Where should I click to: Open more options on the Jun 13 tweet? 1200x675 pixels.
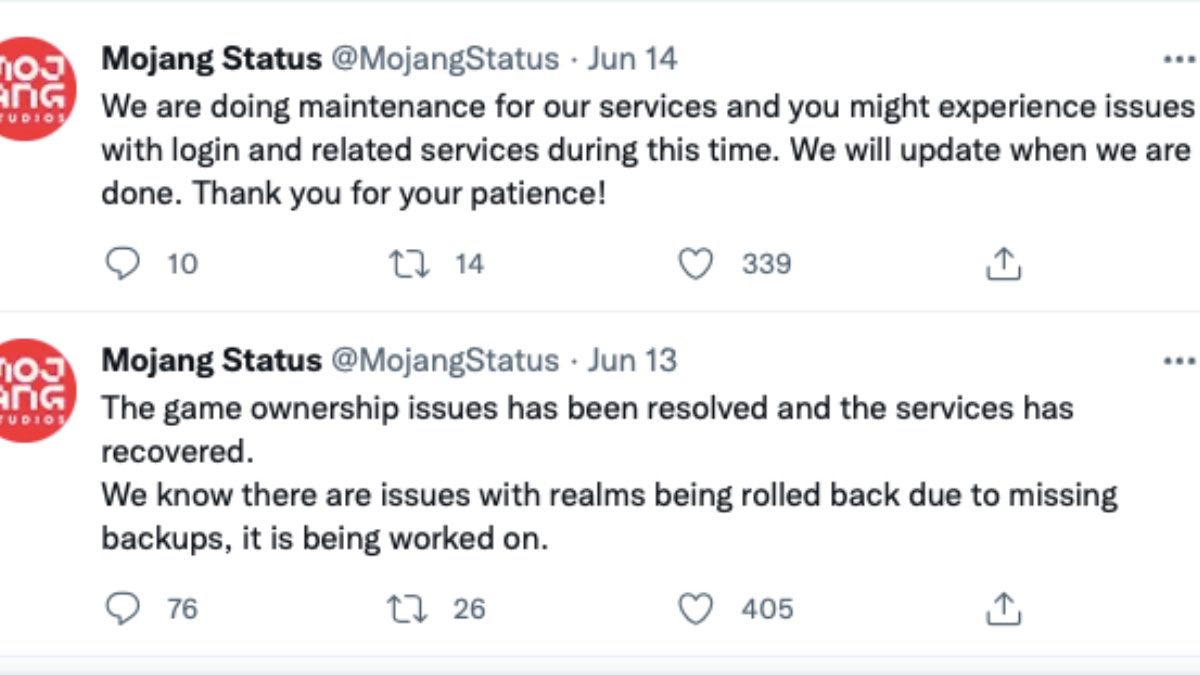tap(1180, 360)
